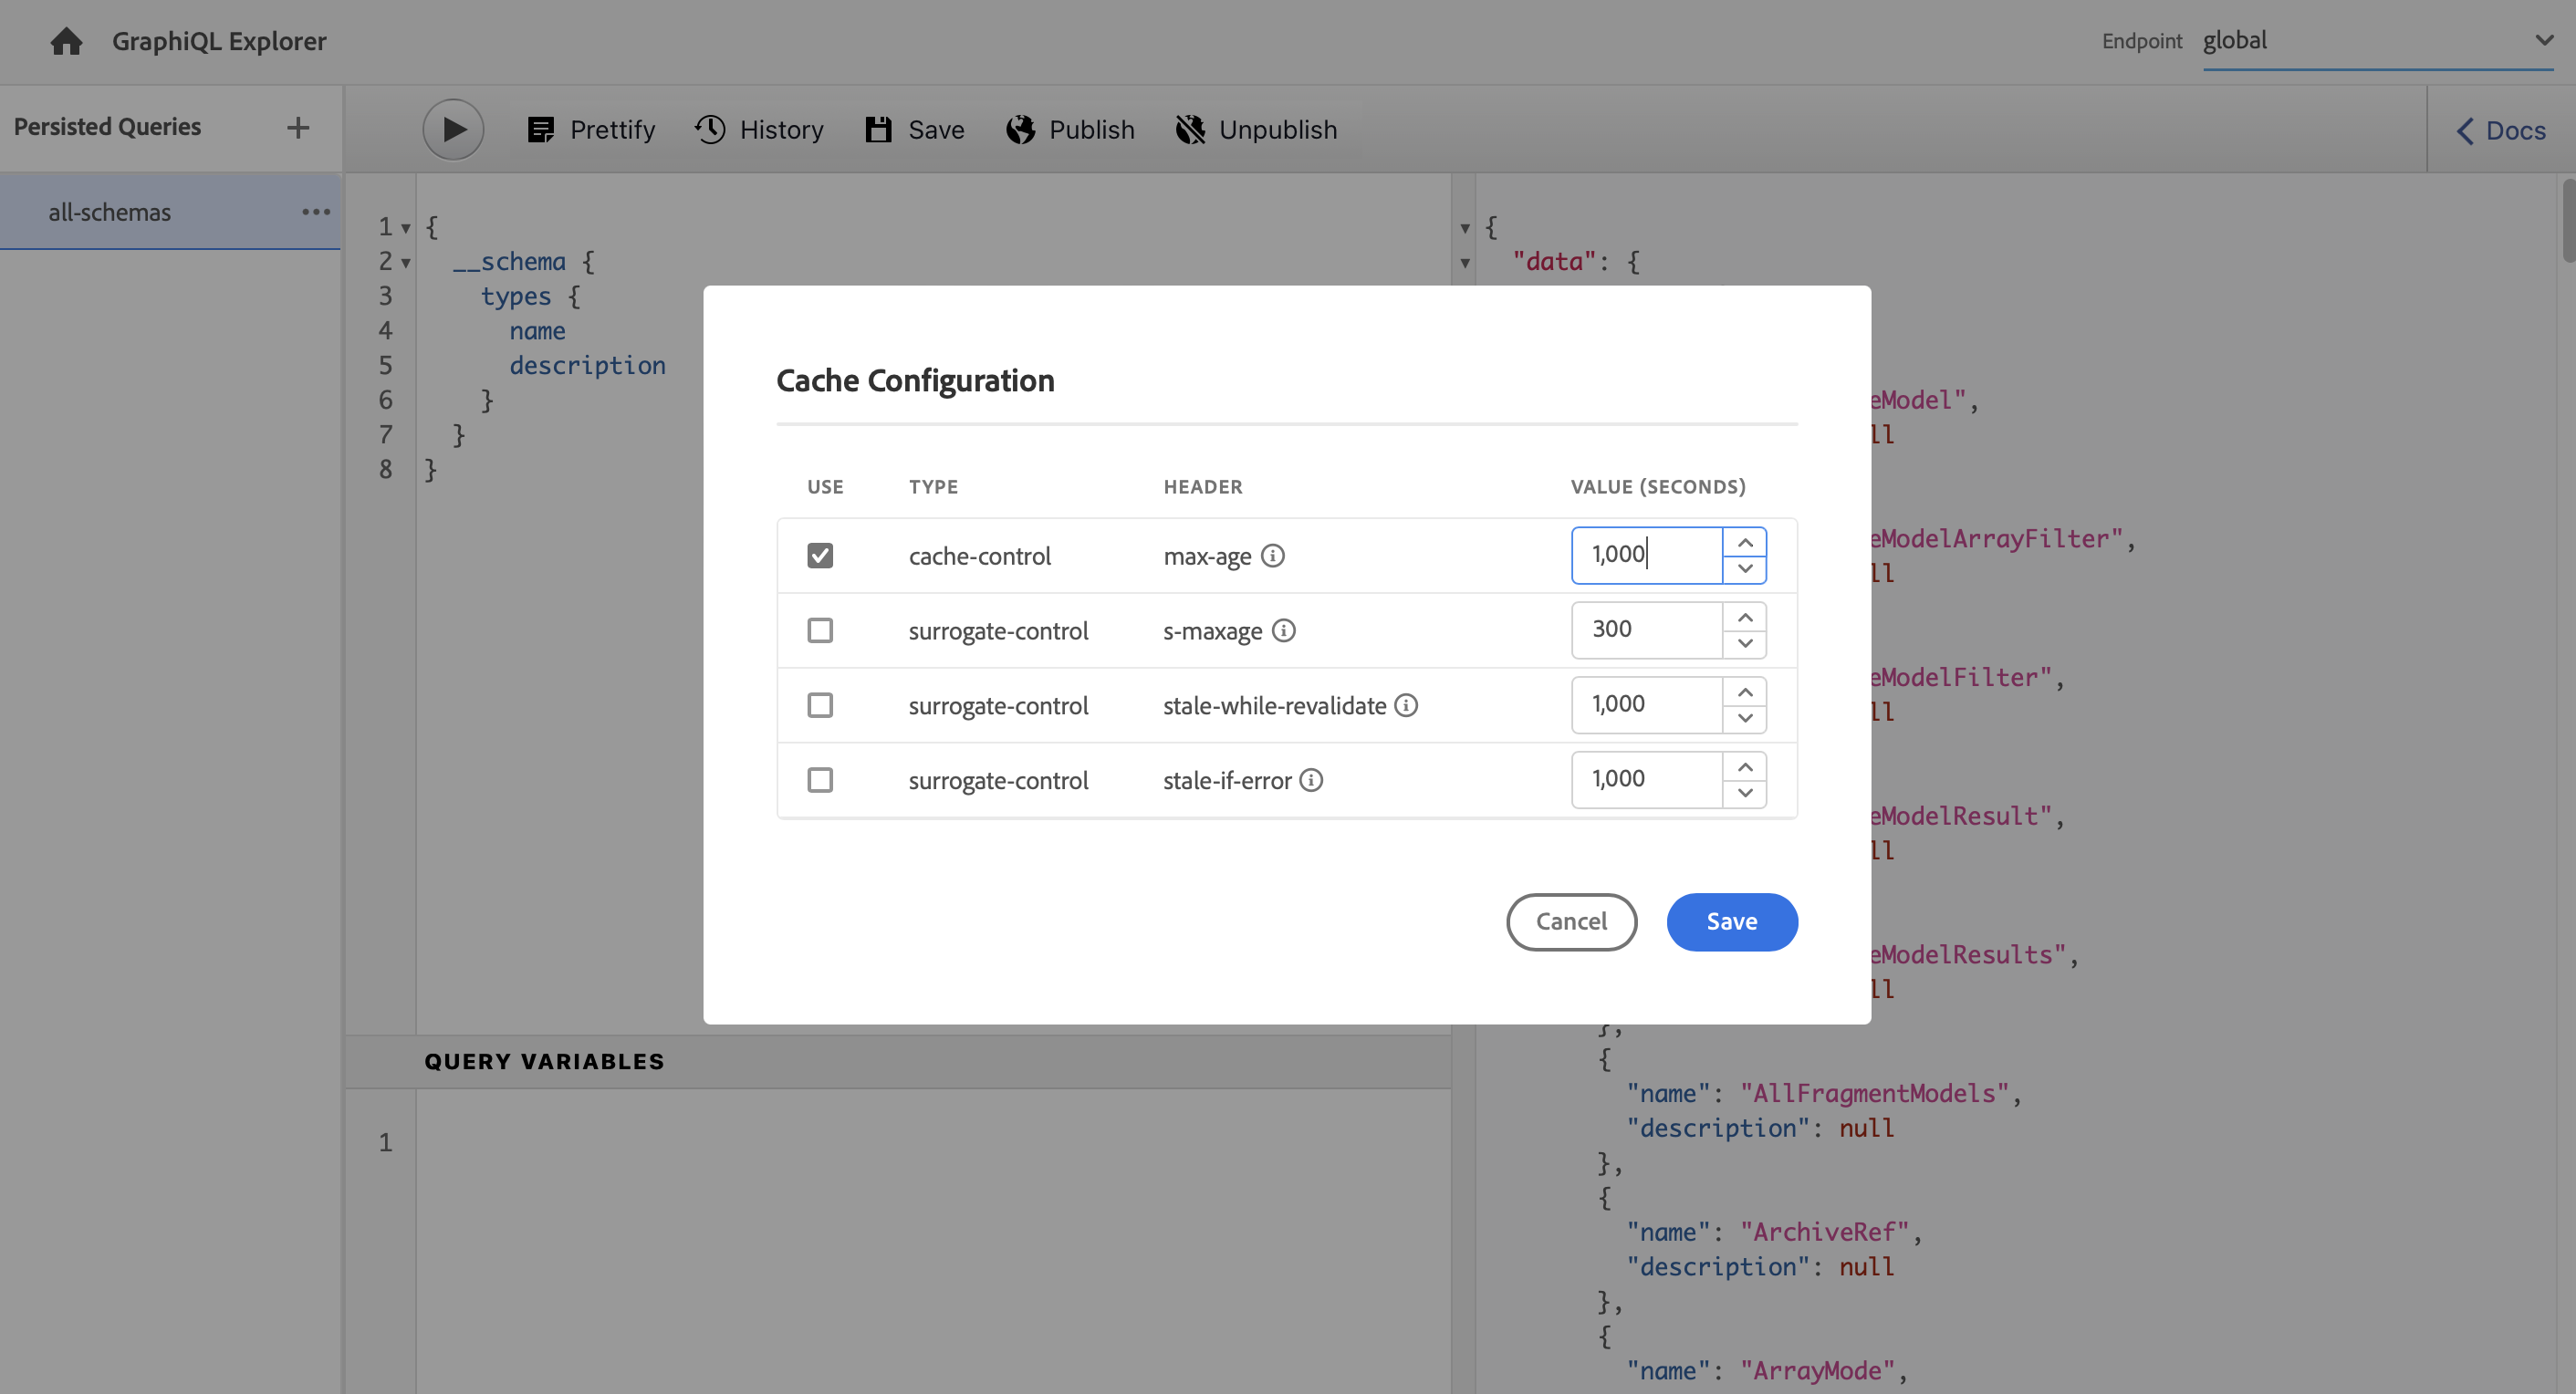Viewport: 2576px width, 1394px height.
Task: Enable the stale-if-error checkbox
Action: [x=820, y=780]
